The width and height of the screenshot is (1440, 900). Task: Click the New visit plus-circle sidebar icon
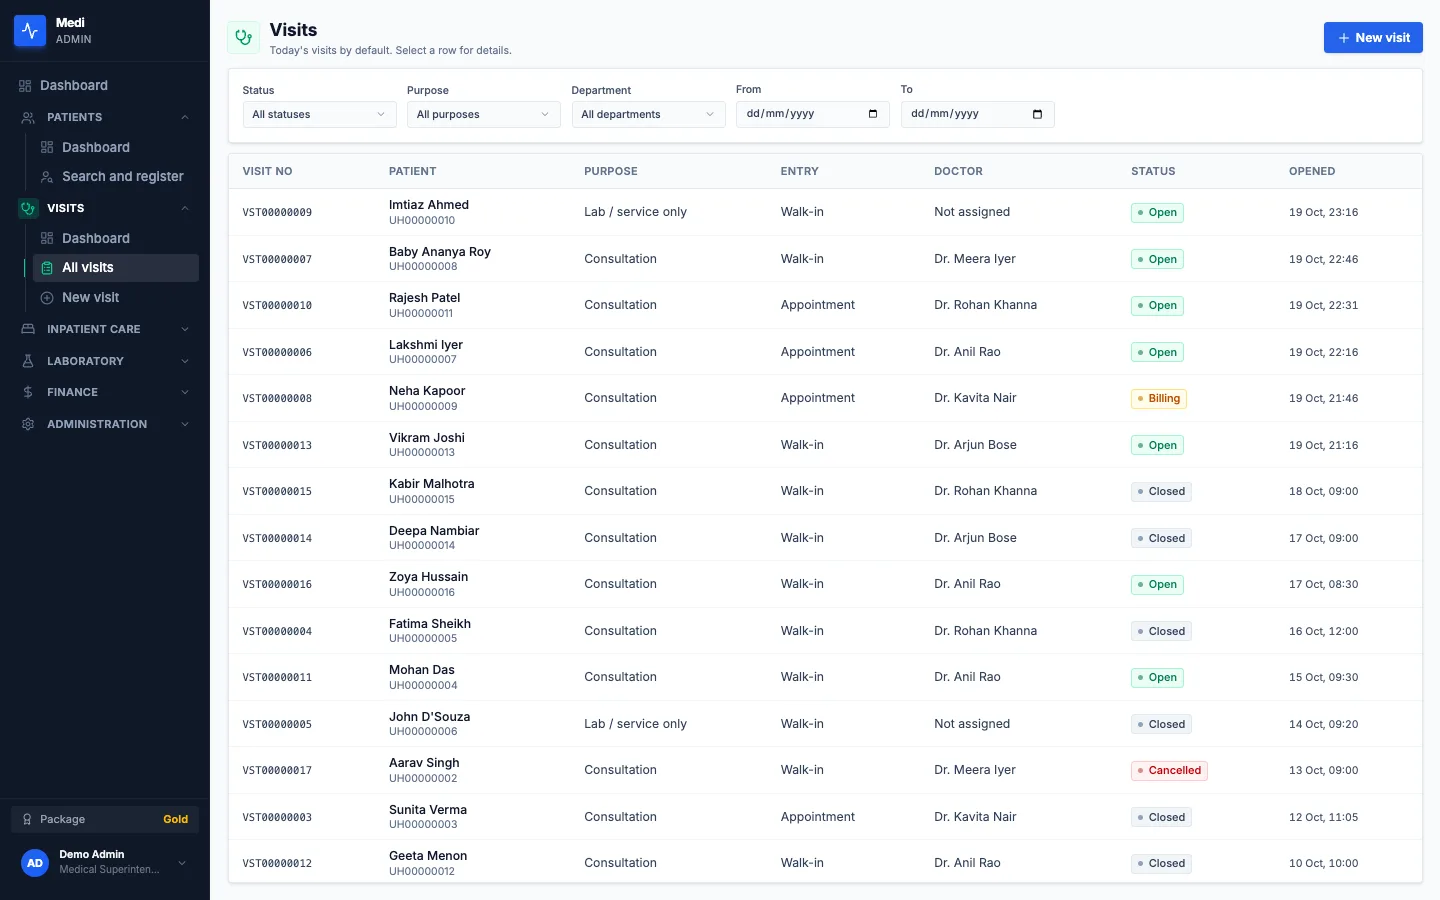[47, 298]
